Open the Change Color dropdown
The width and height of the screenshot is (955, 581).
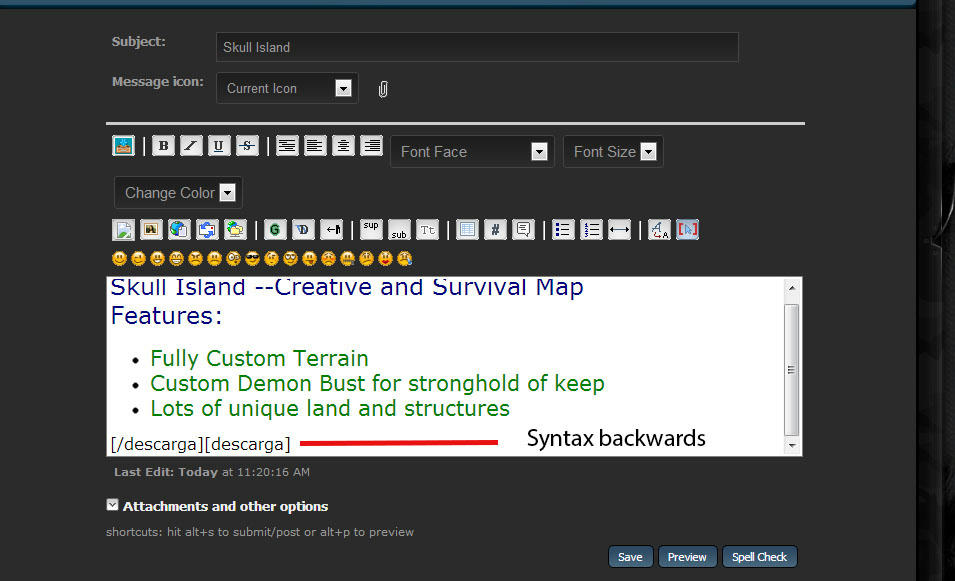click(178, 193)
